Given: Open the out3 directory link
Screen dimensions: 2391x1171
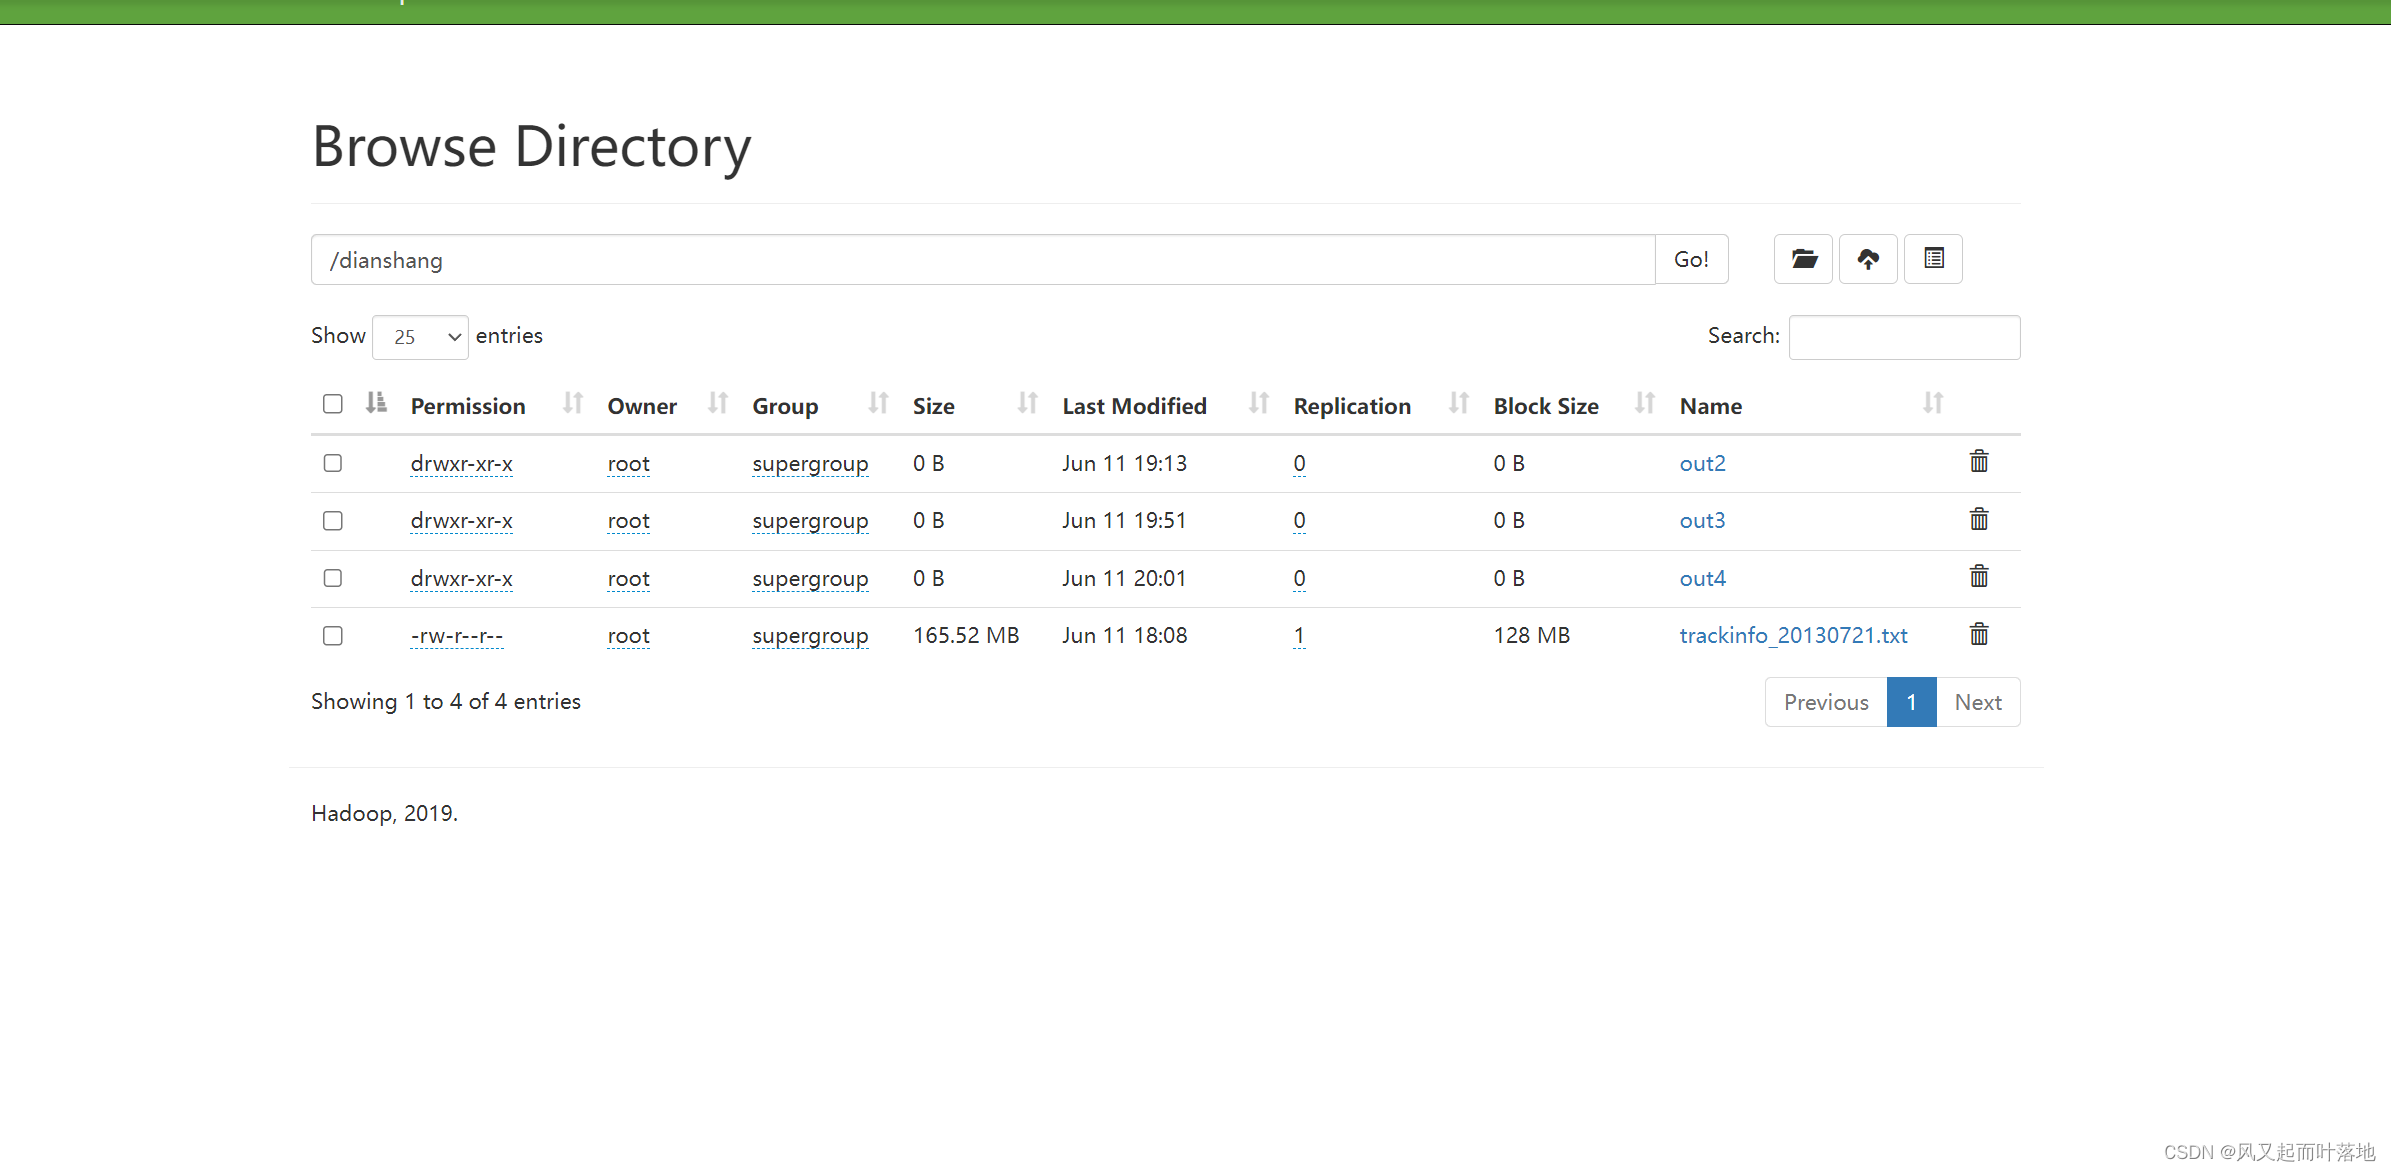Looking at the screenshot, I should (x=1702, y=520).
